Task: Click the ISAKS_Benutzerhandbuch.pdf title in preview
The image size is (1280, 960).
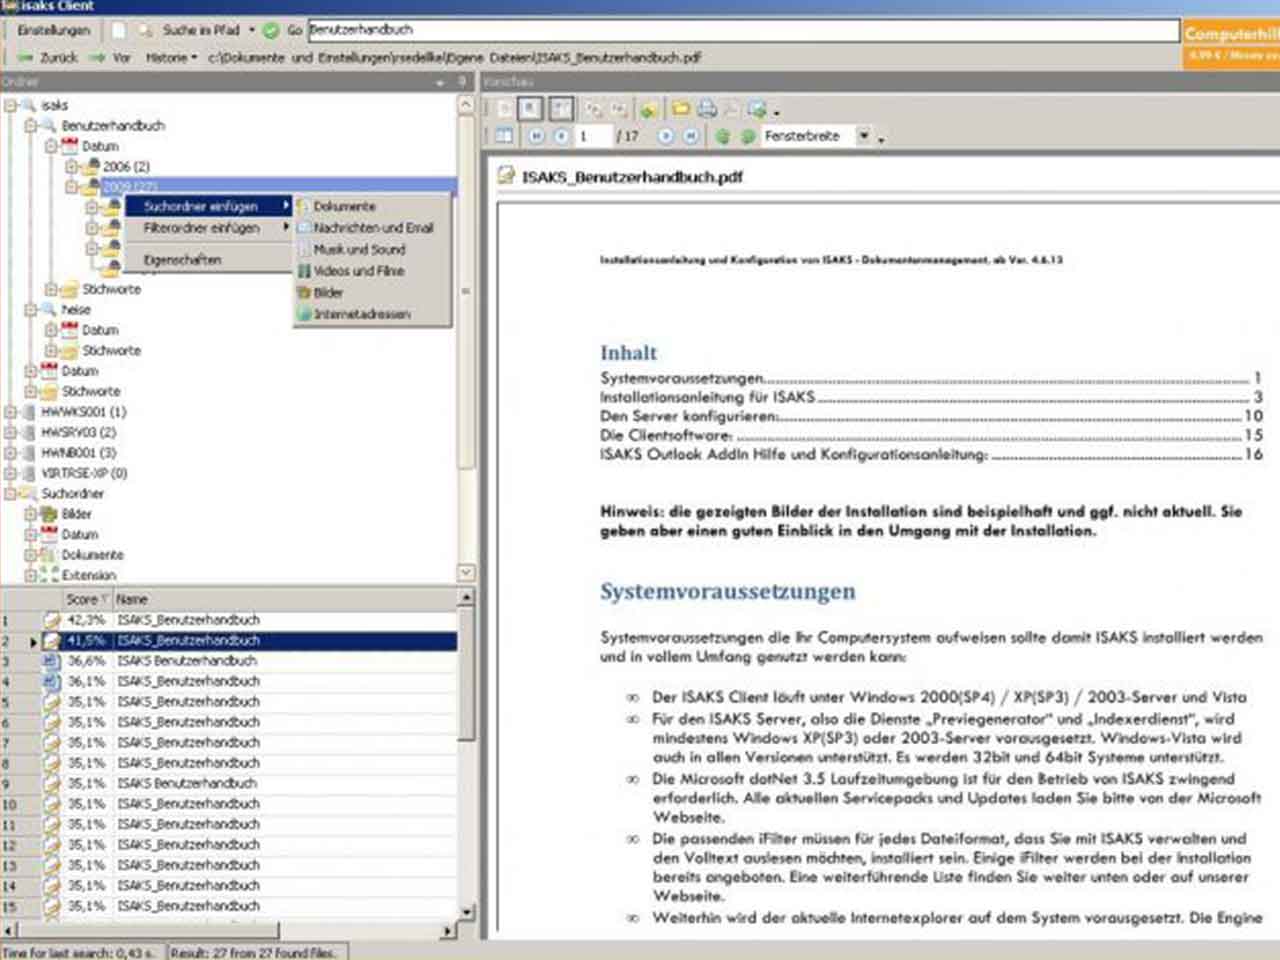Action: point(632,177)
